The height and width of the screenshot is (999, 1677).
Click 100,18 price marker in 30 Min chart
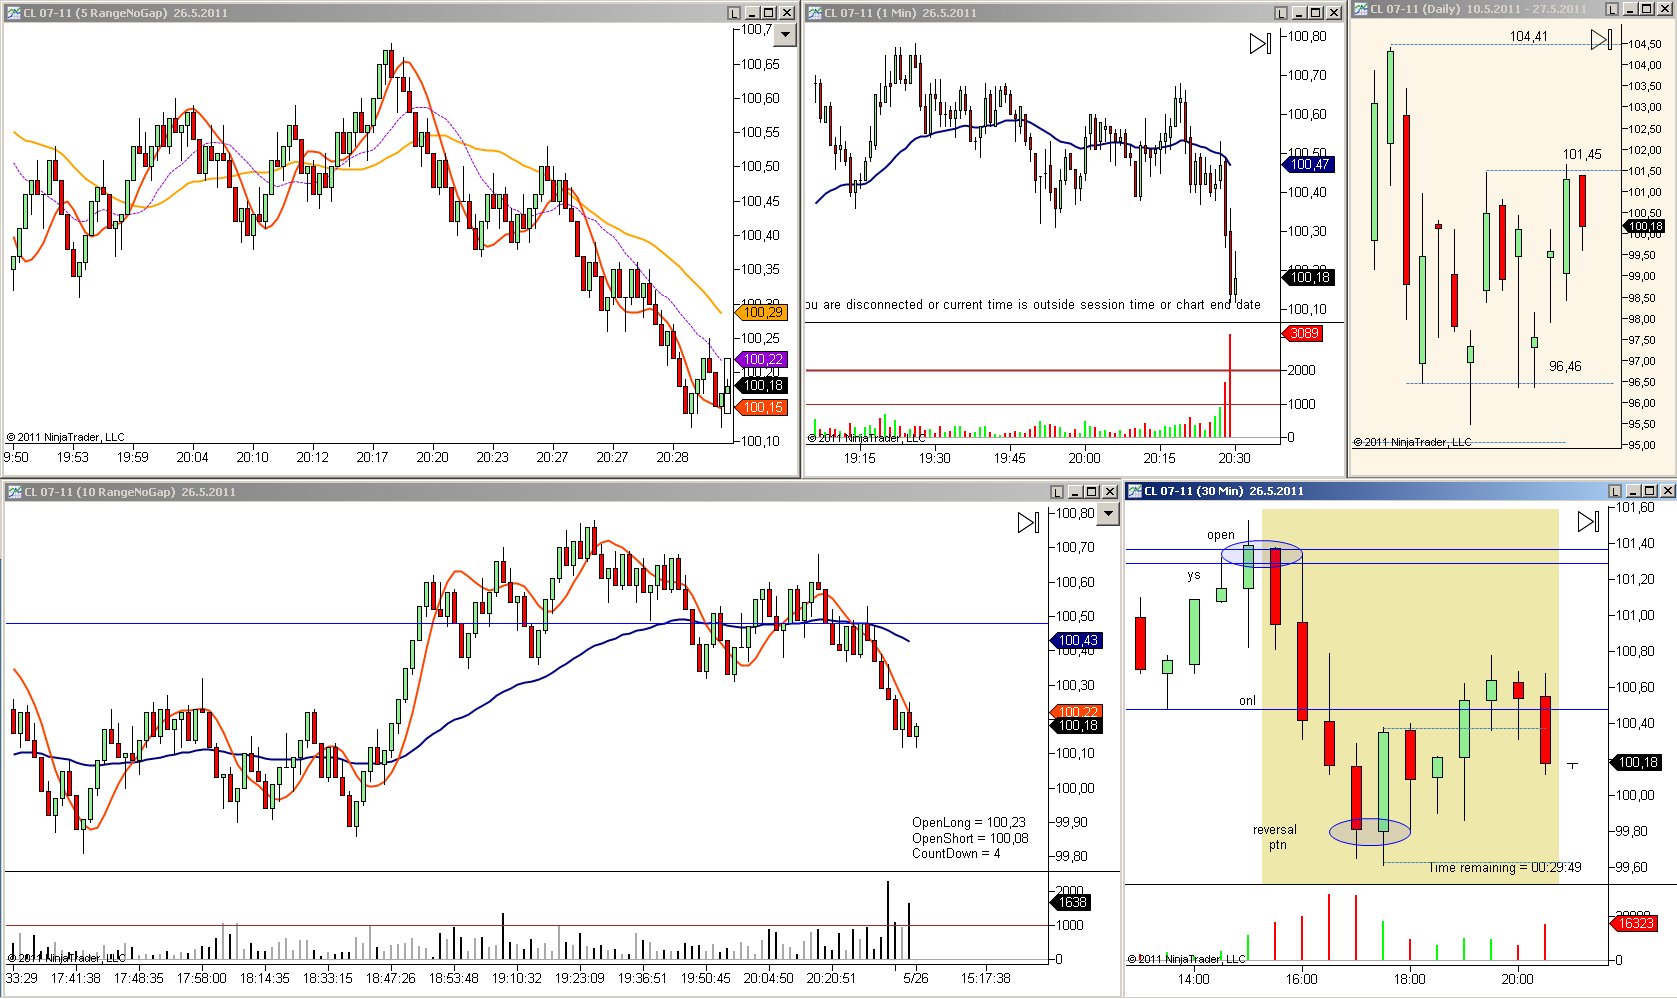(x=1635, y=763)
